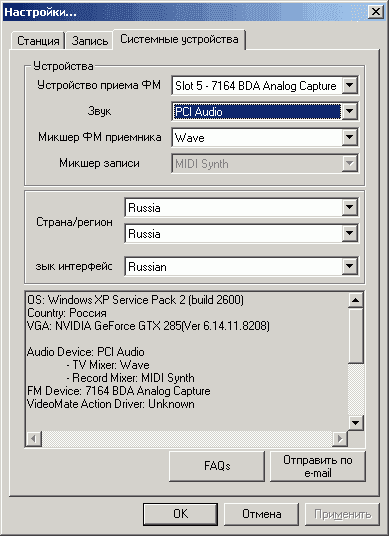Click the vertical scrollbar thumb in info box
Screen dimensions: 389x536
356,335
